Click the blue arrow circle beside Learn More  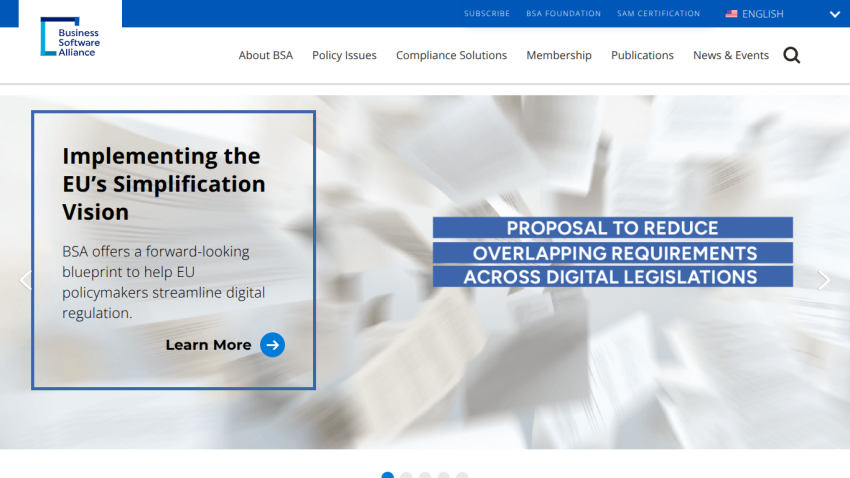(x=272, y=345)
